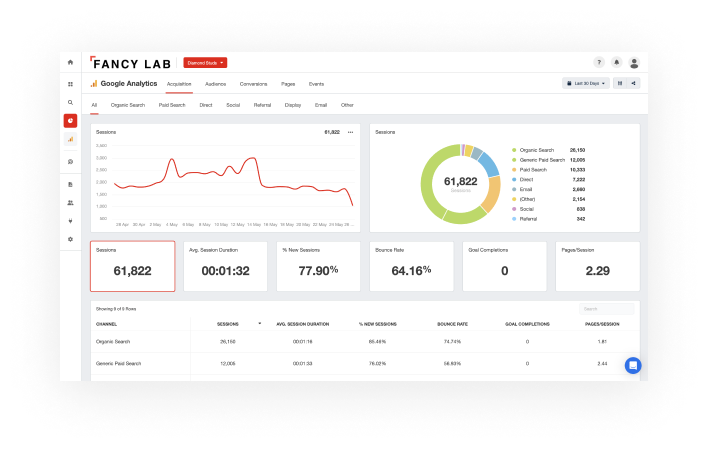
Task: Open the dashboard grid icon in sidebar
Action: click(x=70, y=84)
